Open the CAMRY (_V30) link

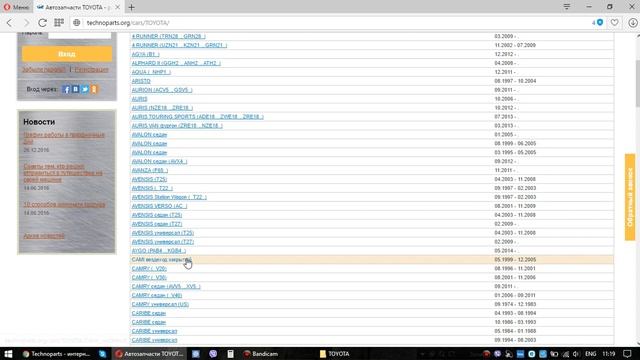[x=149, y=278]
